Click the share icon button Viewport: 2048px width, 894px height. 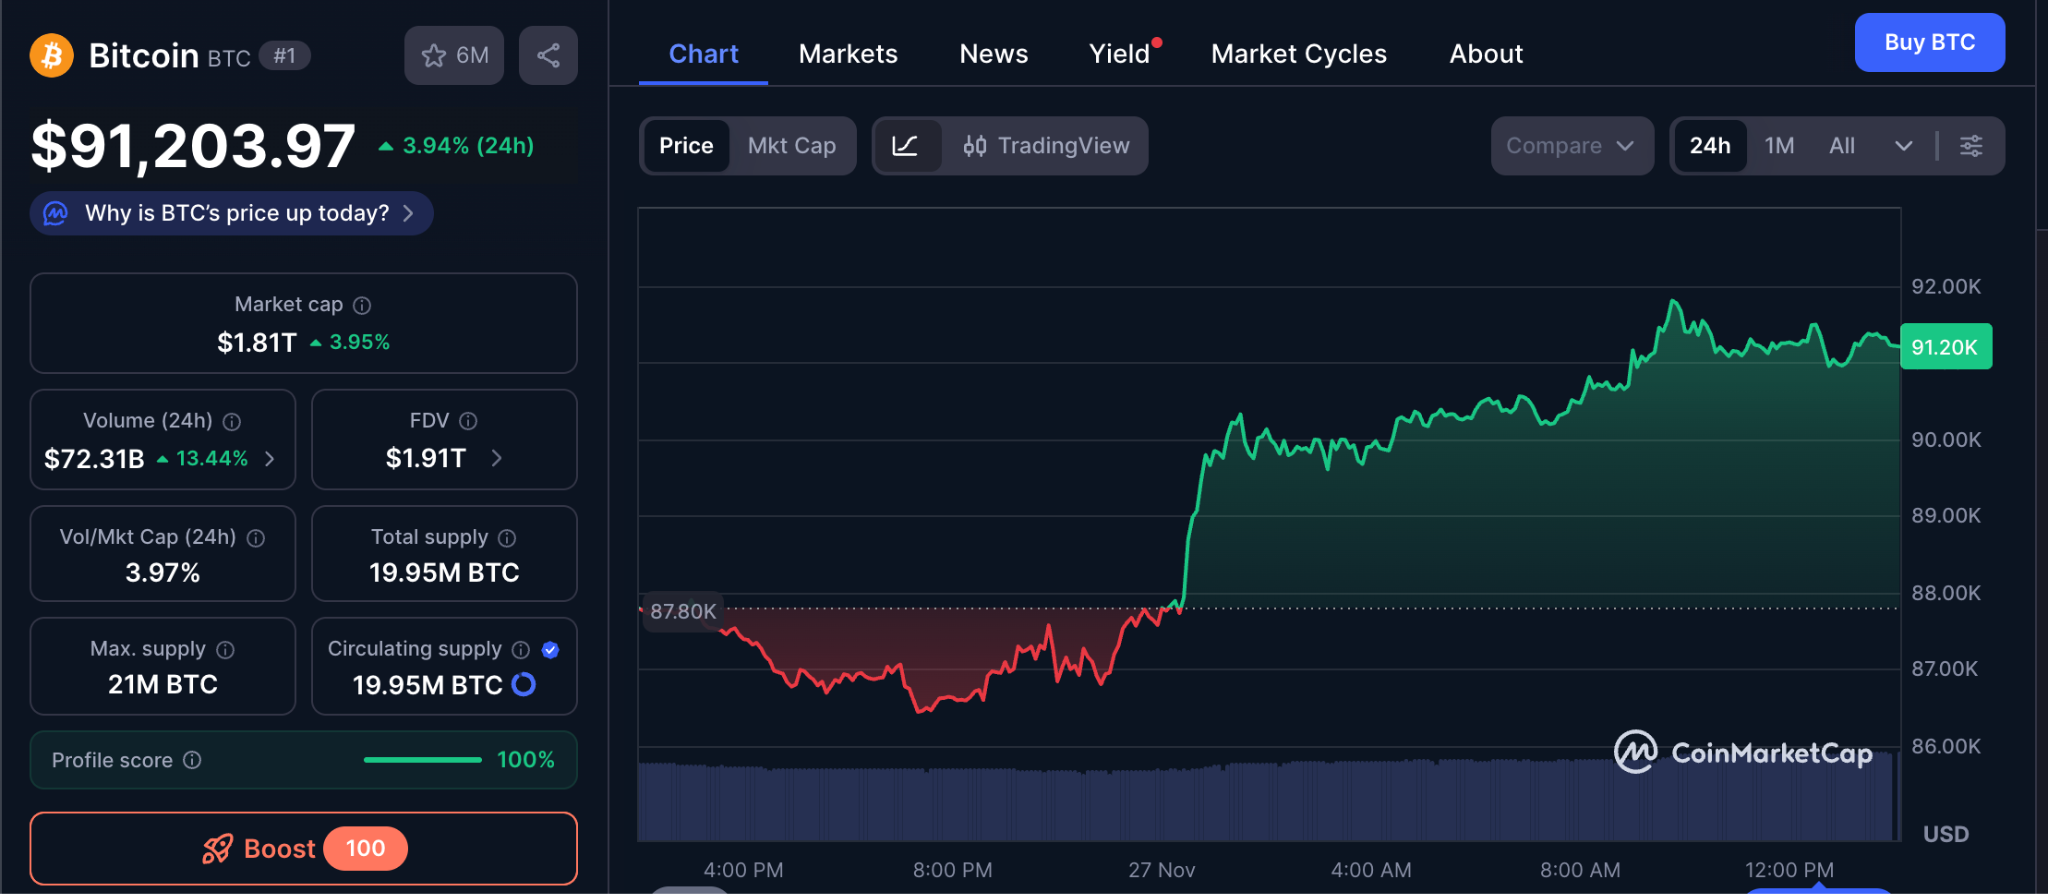point(548,56)
